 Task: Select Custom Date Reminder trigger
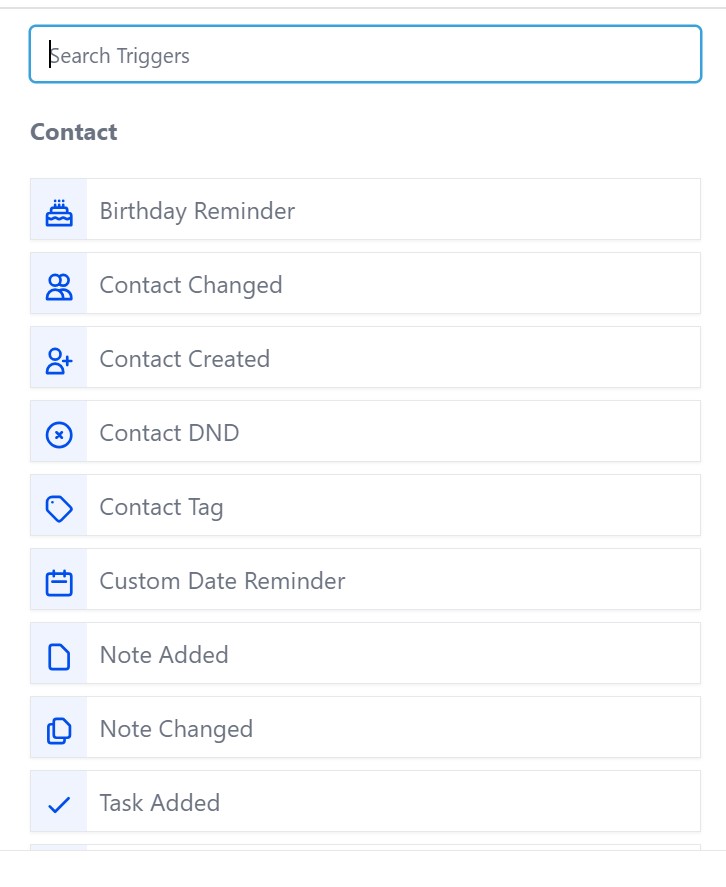(222, 581)
